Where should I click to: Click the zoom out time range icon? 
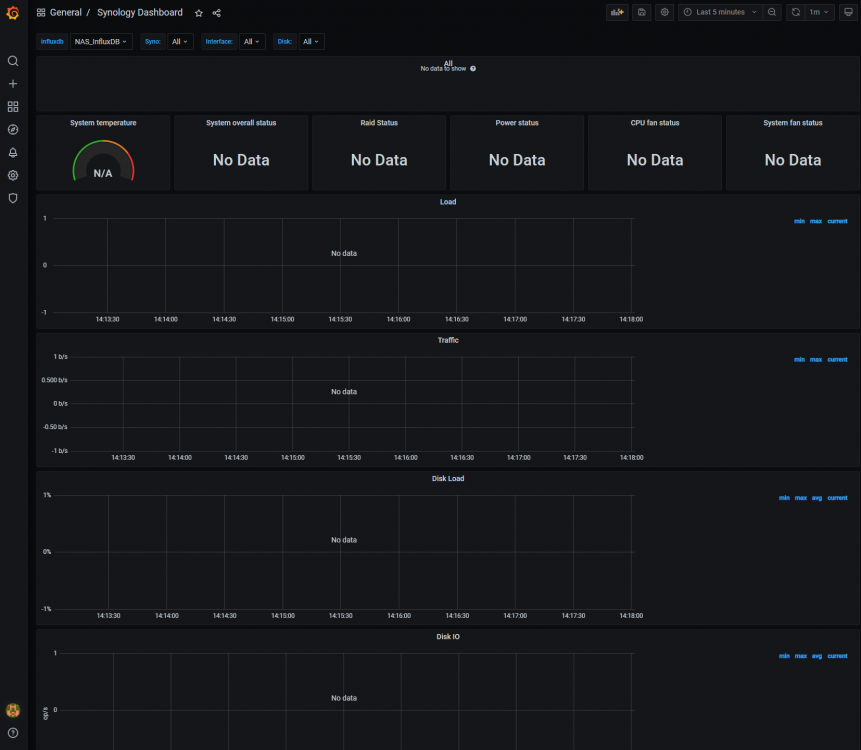pos(772,12)
